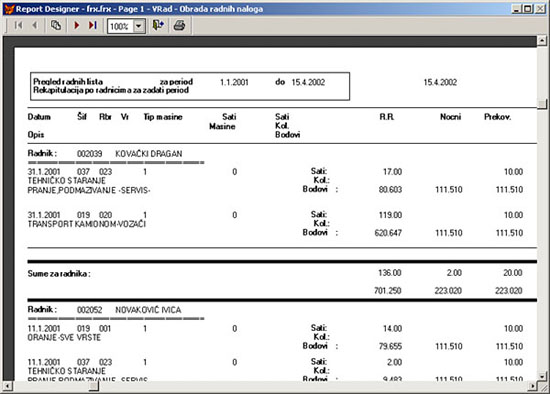Screen dimensions: 550x394
Task: Go to first page of report
Action: click(x=18, y=25)
